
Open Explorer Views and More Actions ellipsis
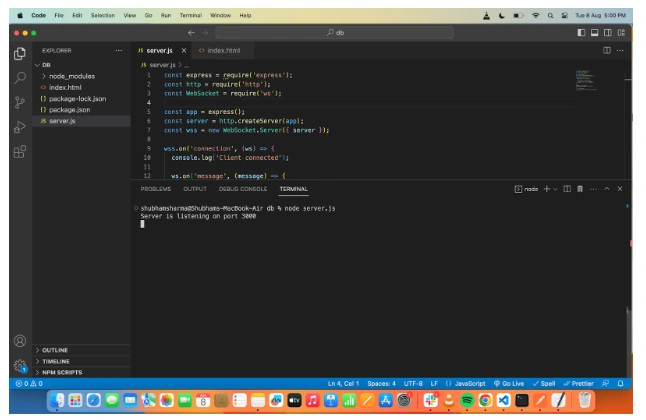coord(119,50)
